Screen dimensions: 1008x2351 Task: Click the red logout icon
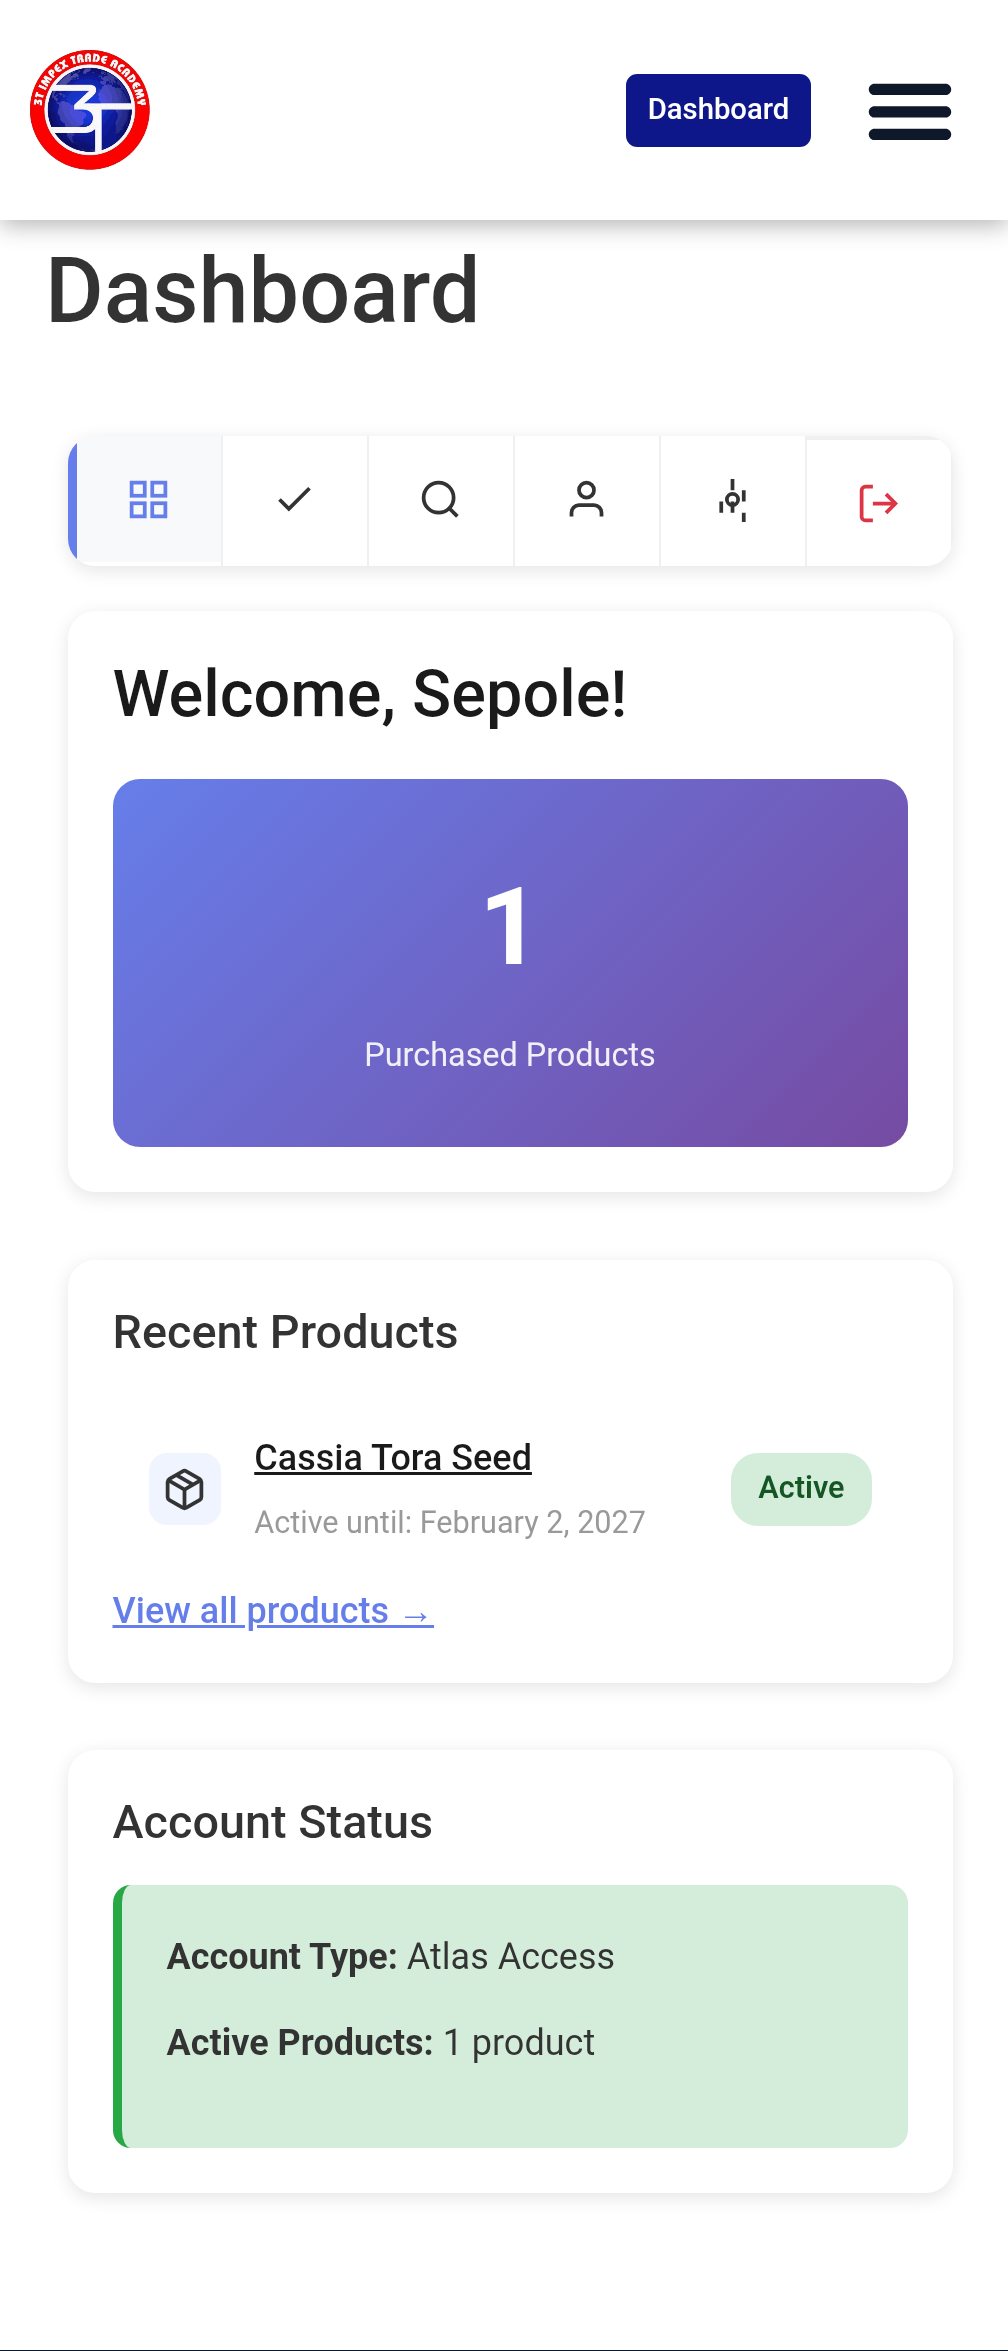click(x=878, y=502)
